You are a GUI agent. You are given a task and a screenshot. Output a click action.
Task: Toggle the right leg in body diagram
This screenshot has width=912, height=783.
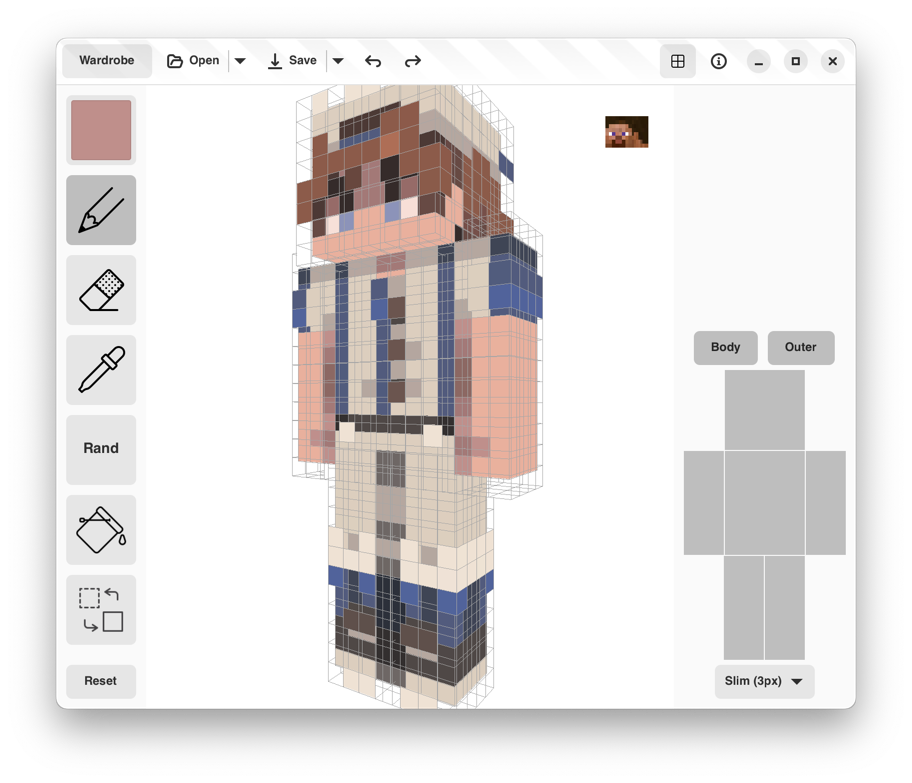pyautogui.click(x=785, y=607)
